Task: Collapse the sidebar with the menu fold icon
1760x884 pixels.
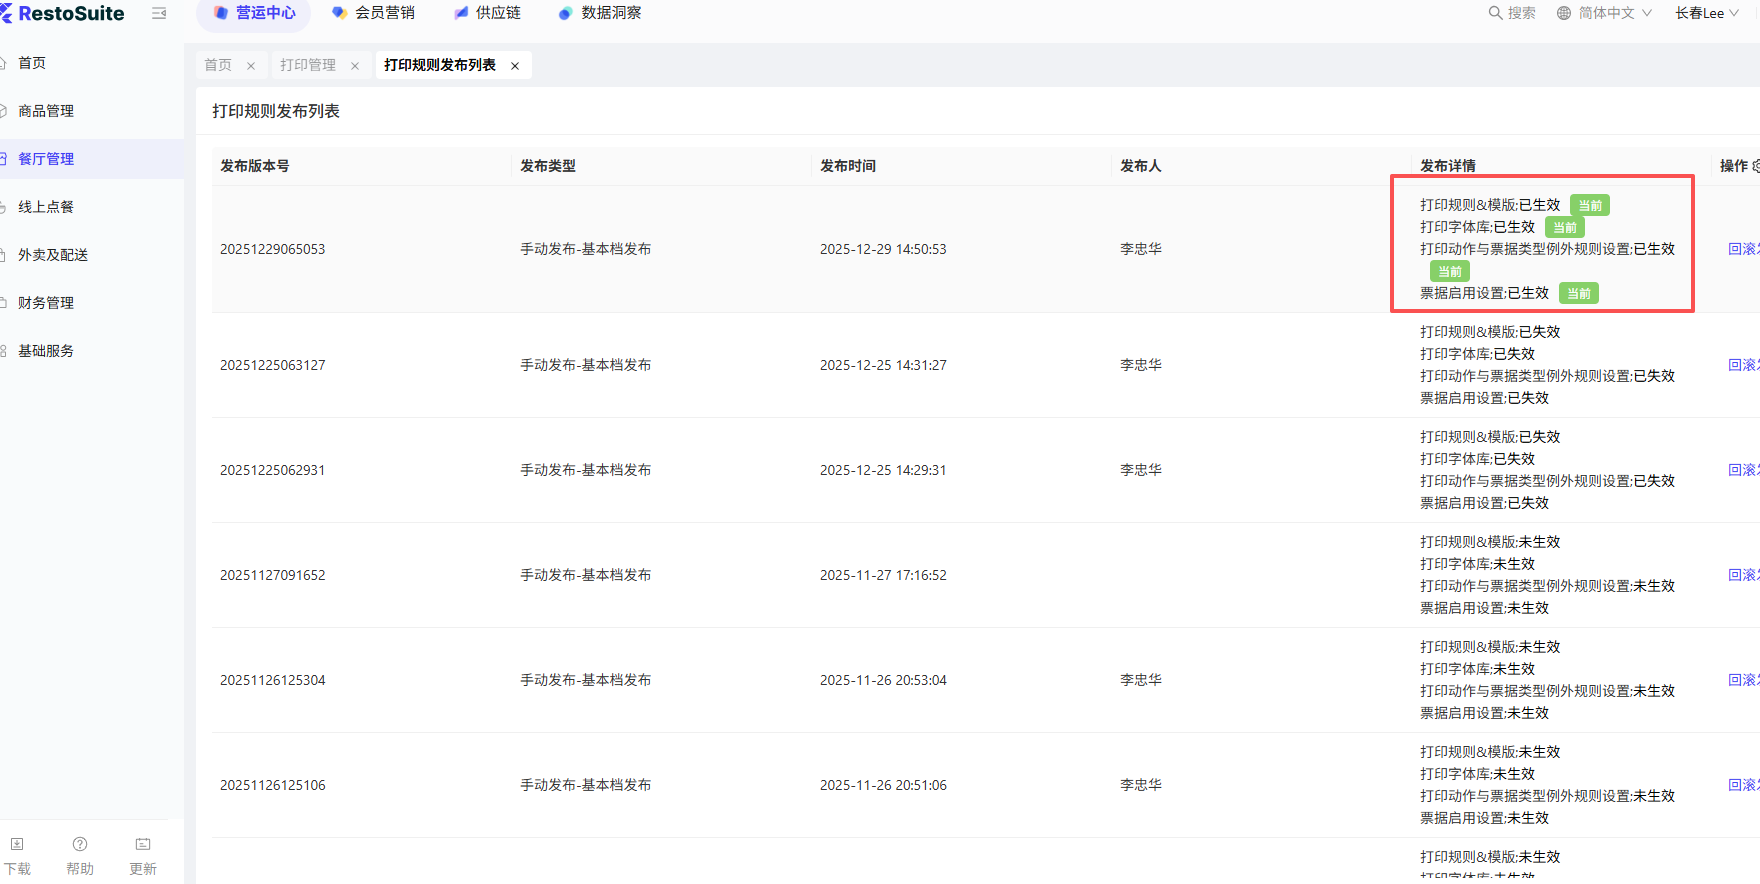Action: coord(159,13)
